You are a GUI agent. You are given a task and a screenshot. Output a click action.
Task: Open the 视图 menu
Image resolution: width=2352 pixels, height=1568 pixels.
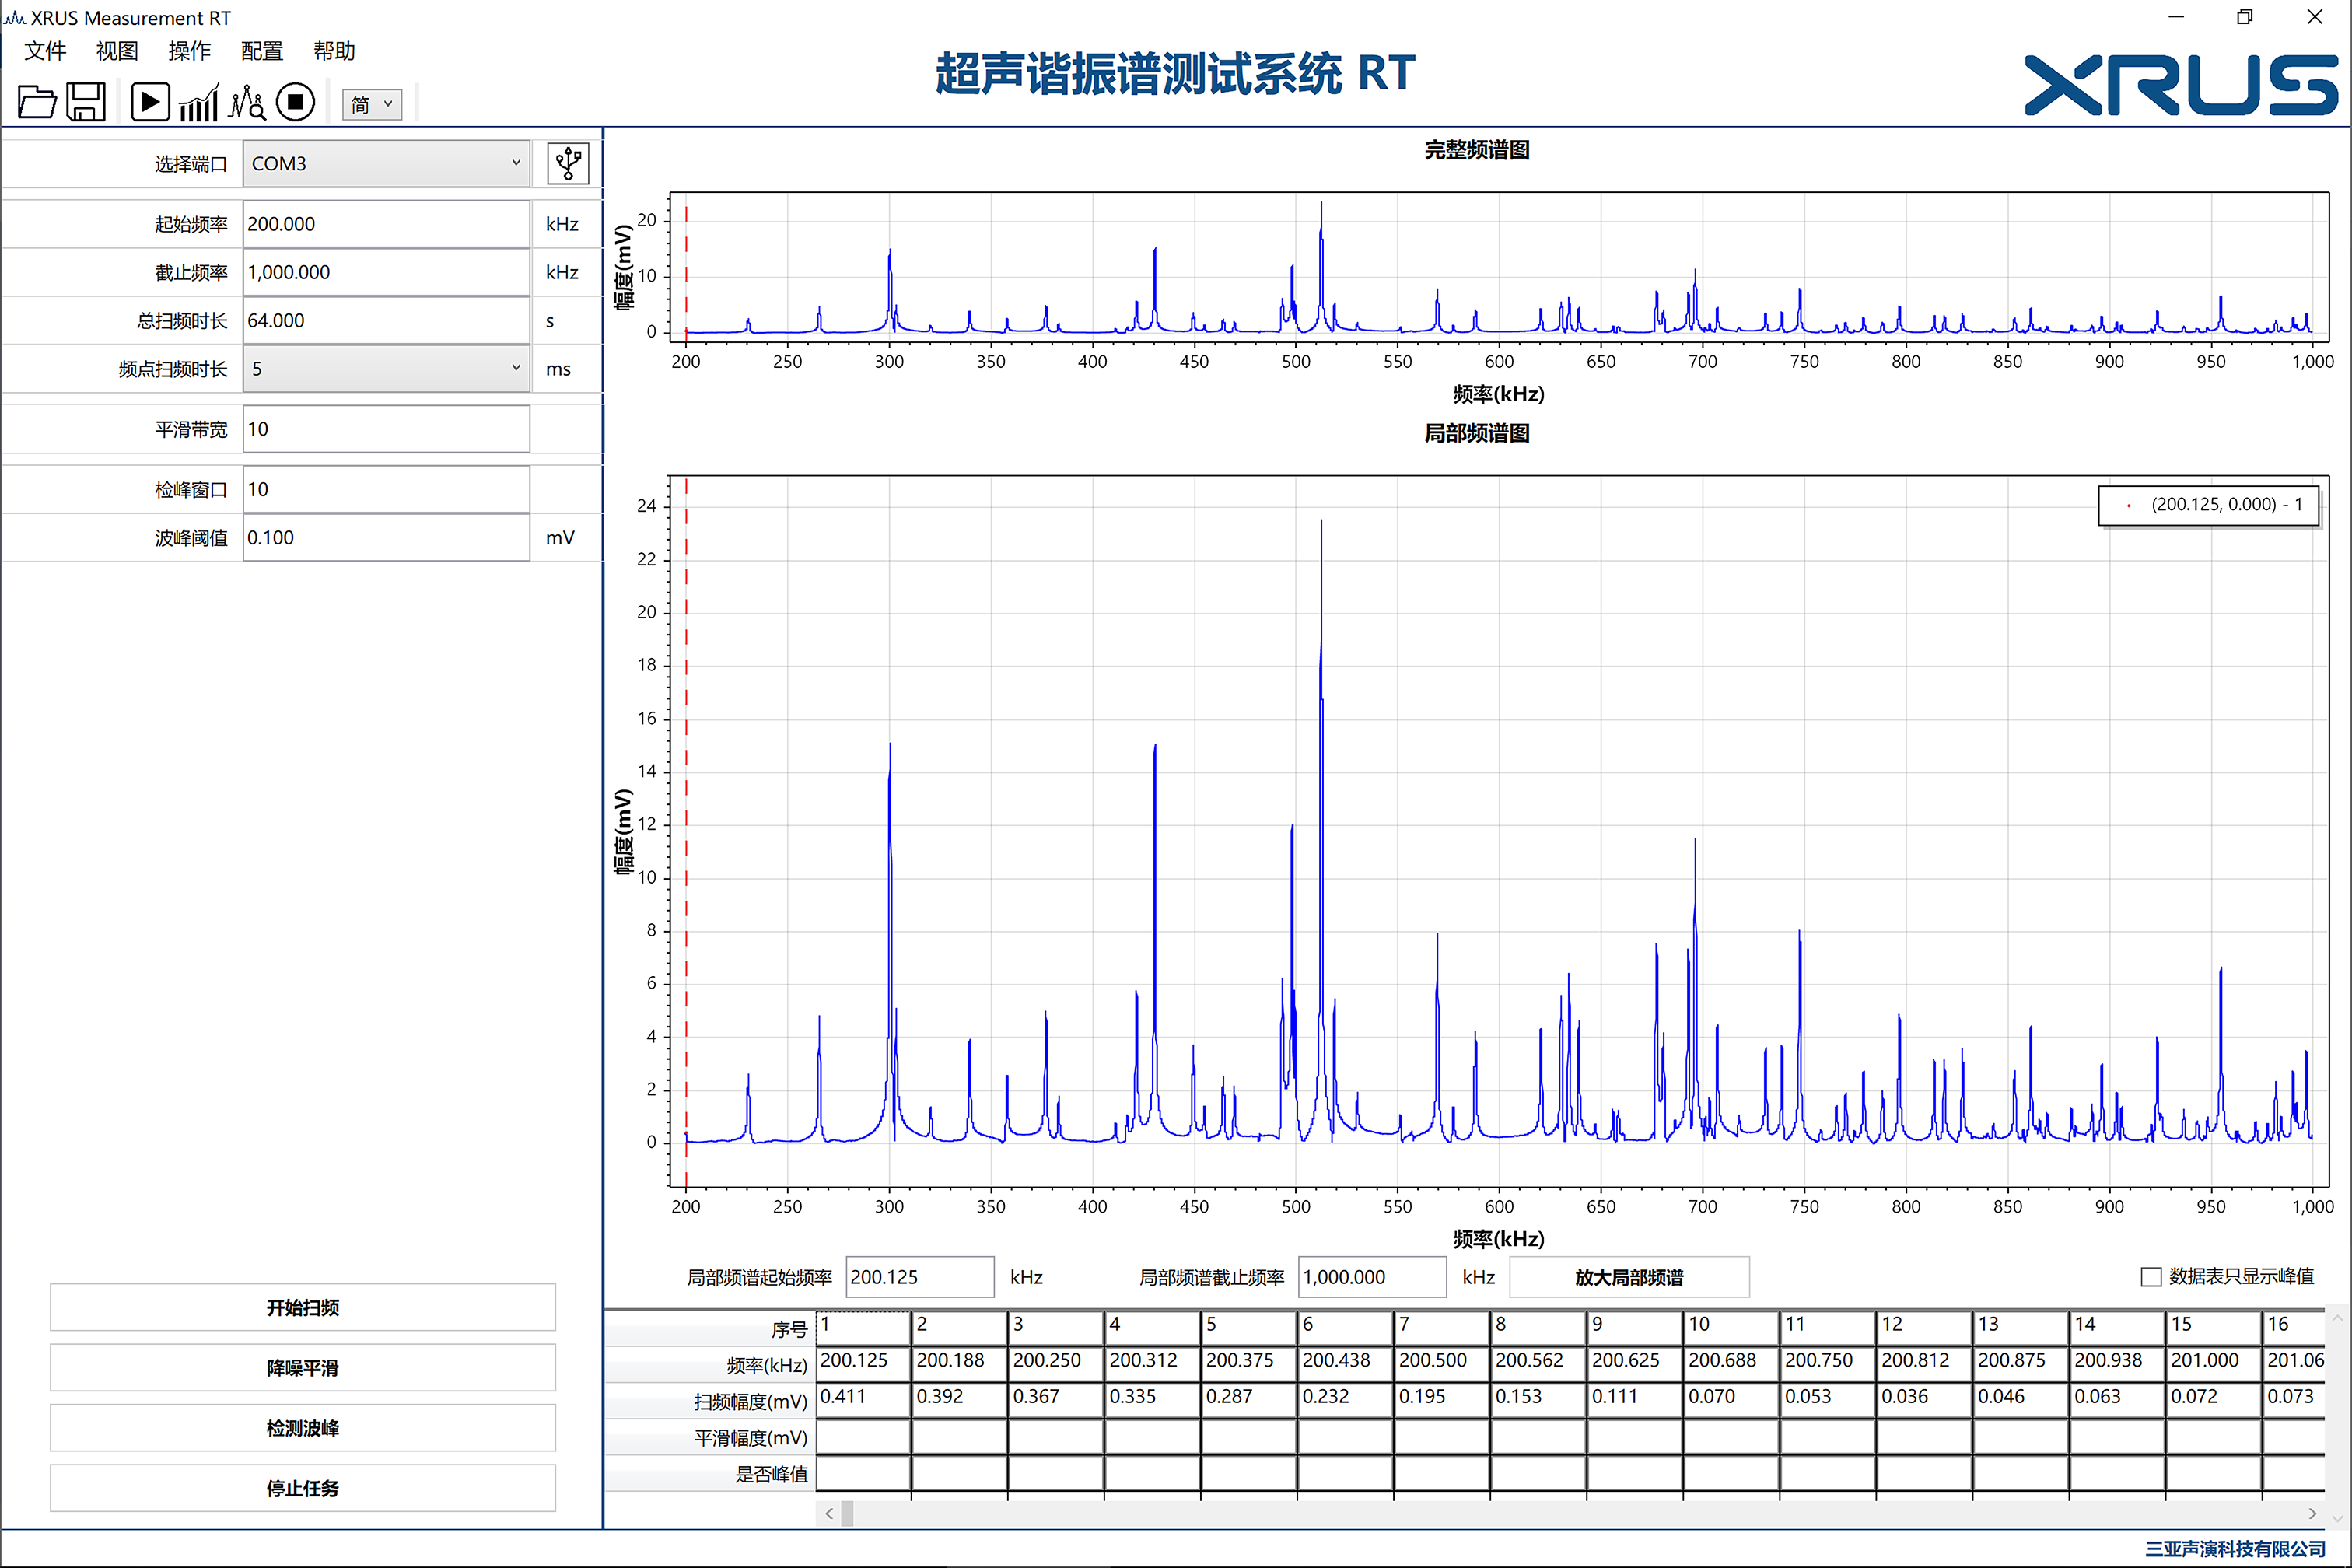pyautogui.click(x=117, y=51)
